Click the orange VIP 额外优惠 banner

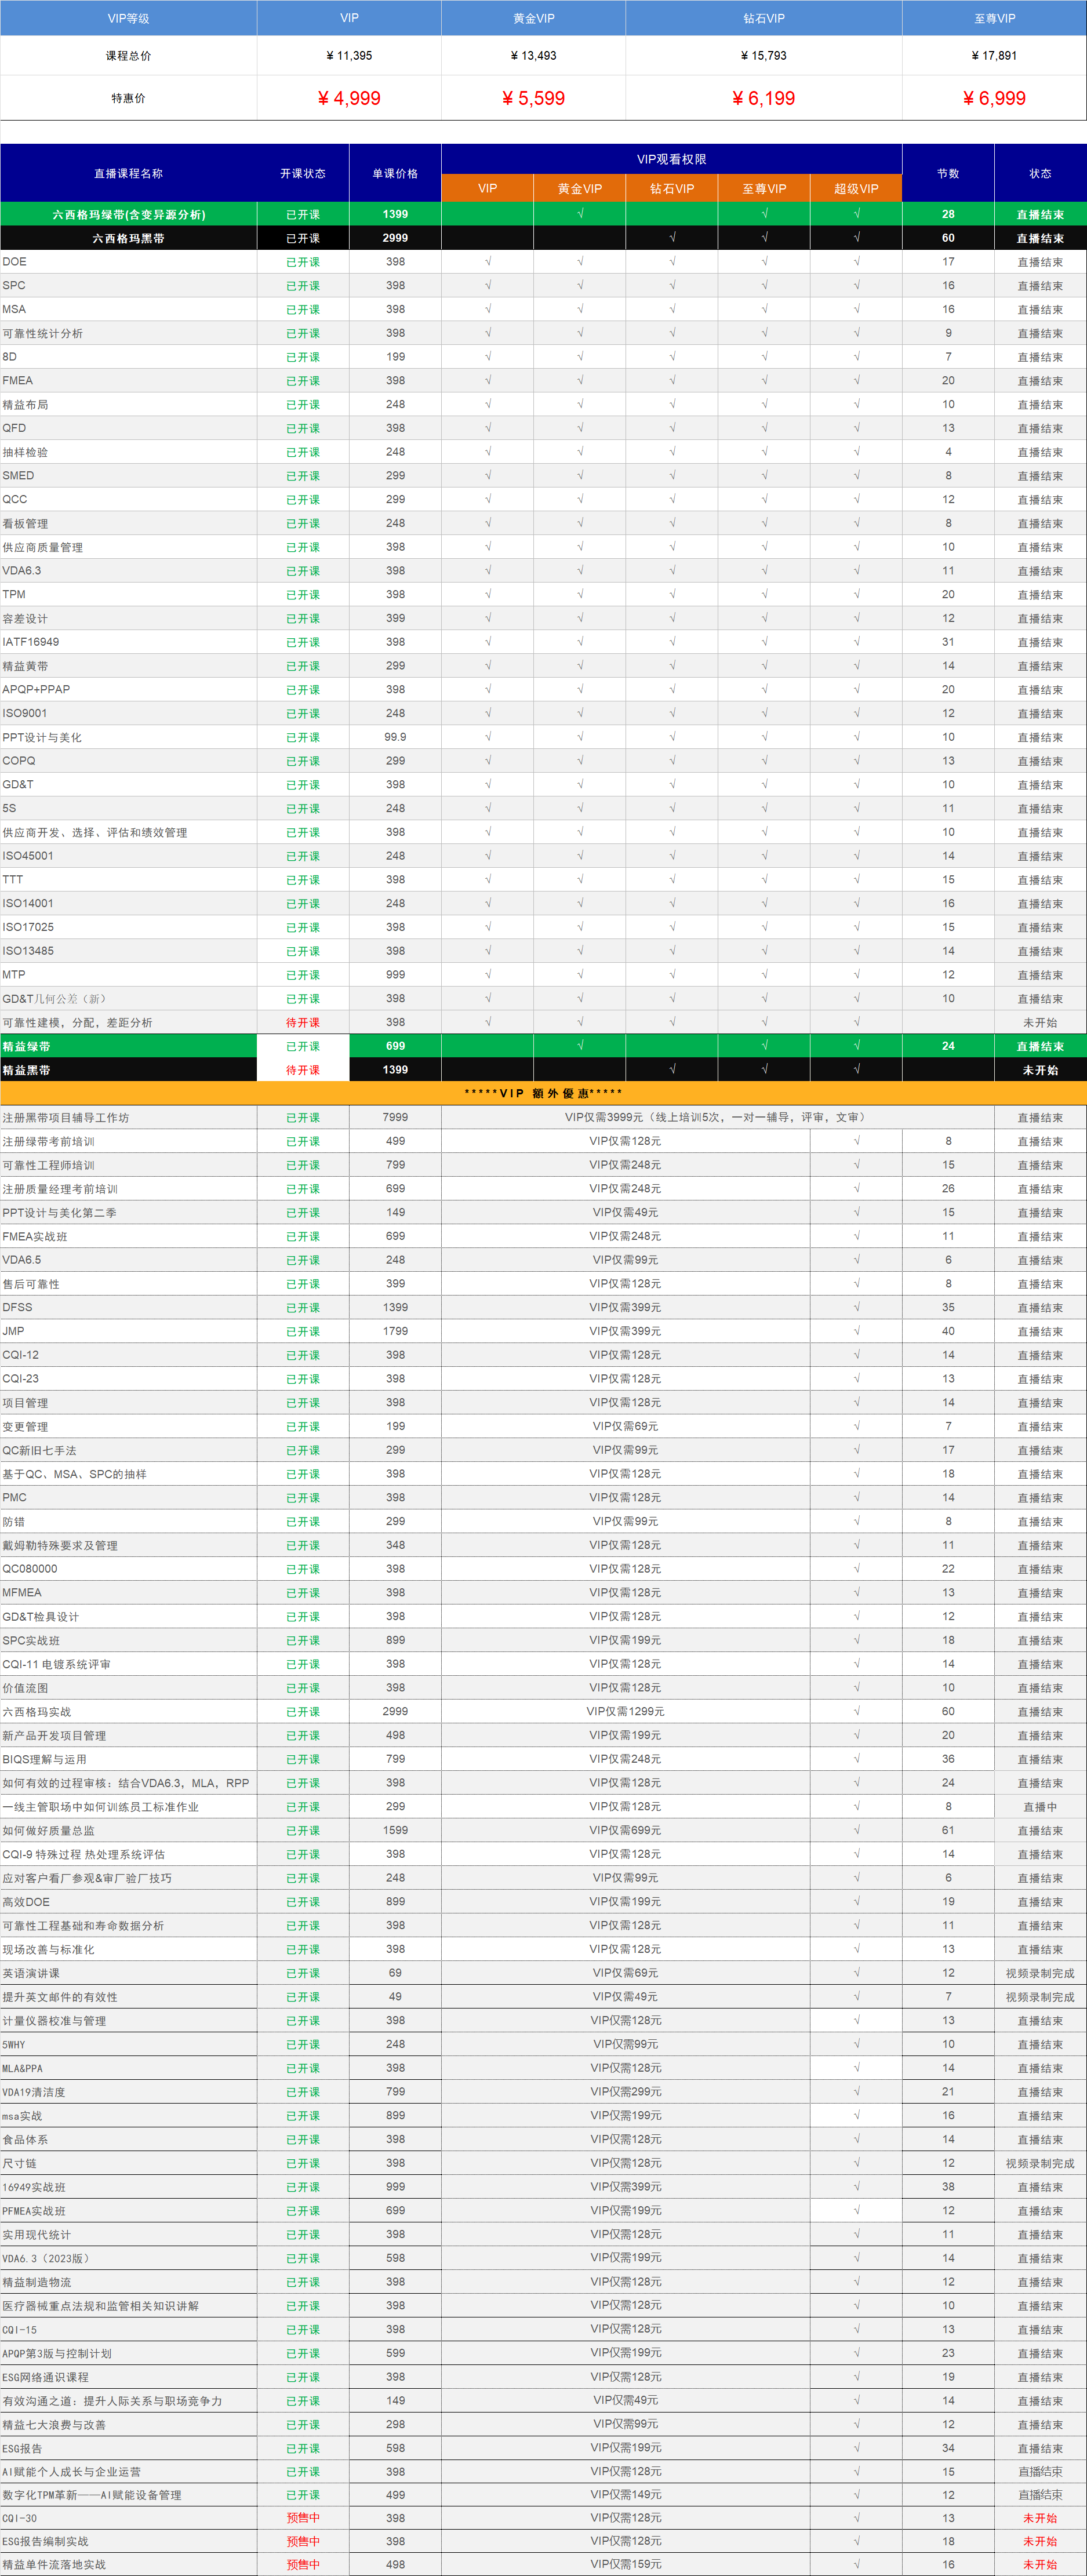[x=543, y=1093]
